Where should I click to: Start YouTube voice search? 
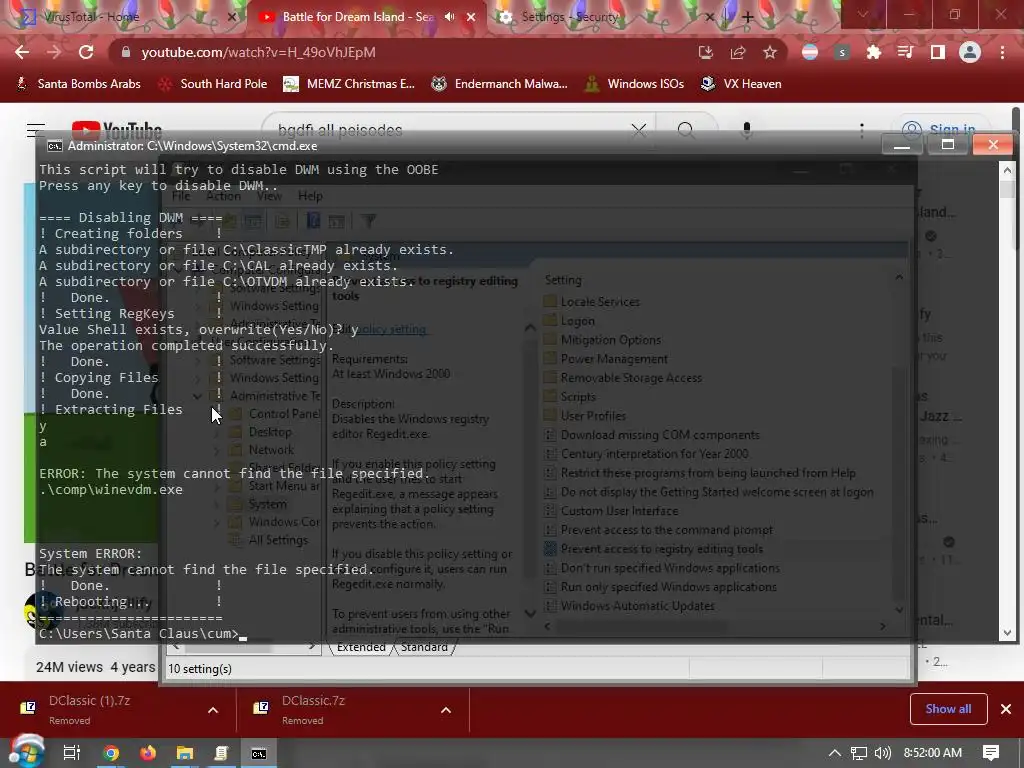[746, 130]
